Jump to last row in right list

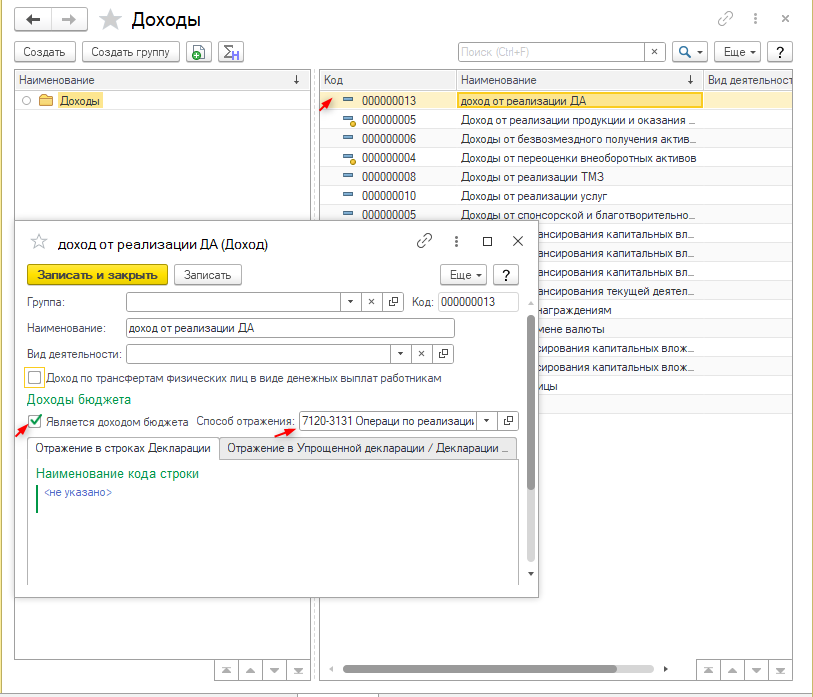780,670
